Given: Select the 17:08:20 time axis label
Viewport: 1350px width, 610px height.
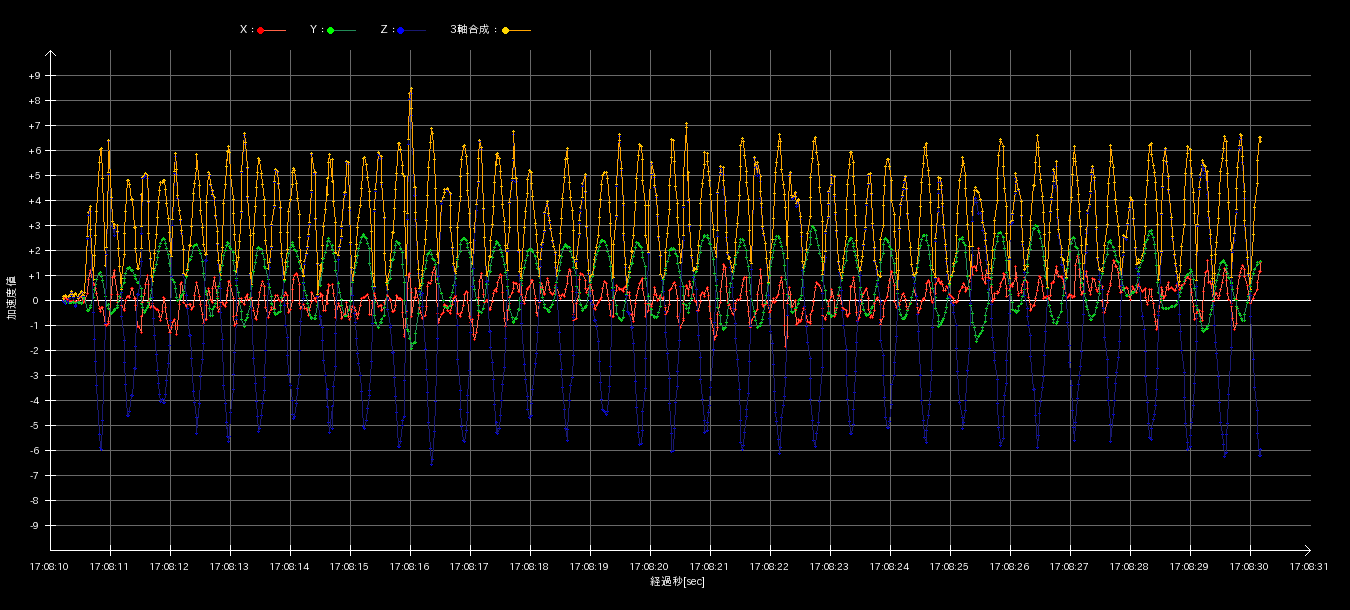Looking at the screenshot, I should 650,566.
